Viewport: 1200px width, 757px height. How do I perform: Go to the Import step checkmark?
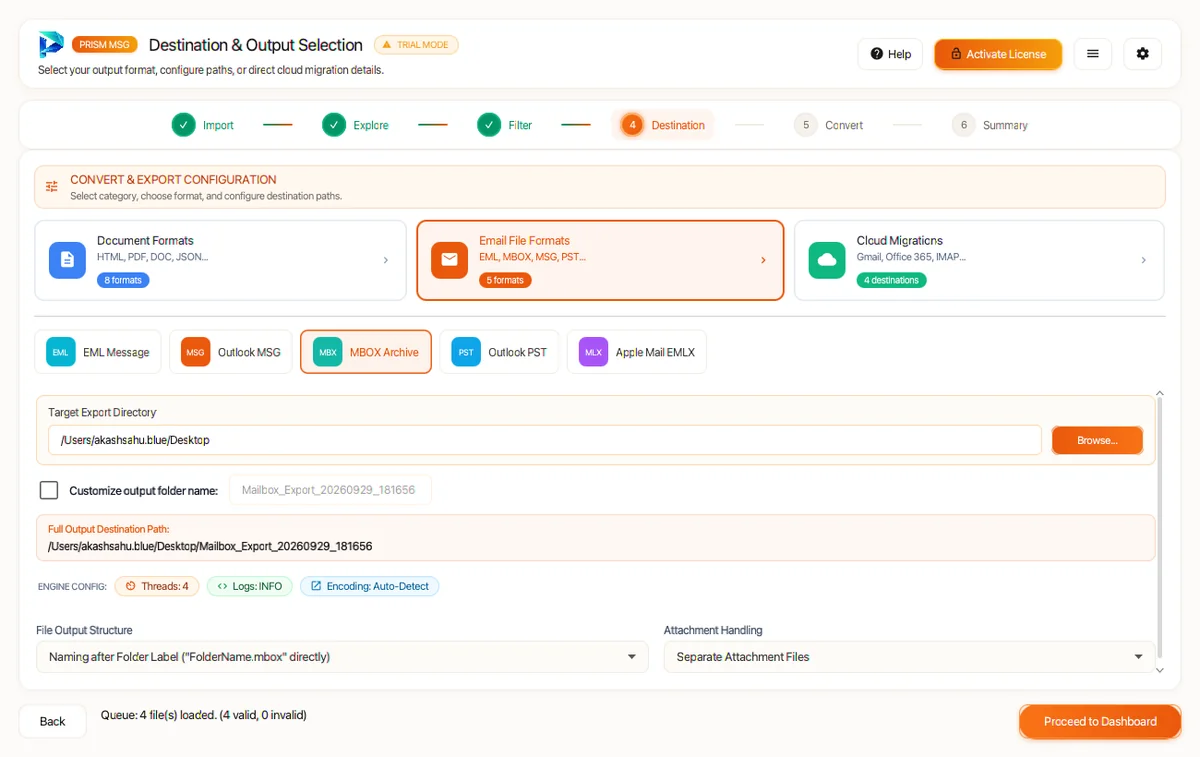pos(183,125)
